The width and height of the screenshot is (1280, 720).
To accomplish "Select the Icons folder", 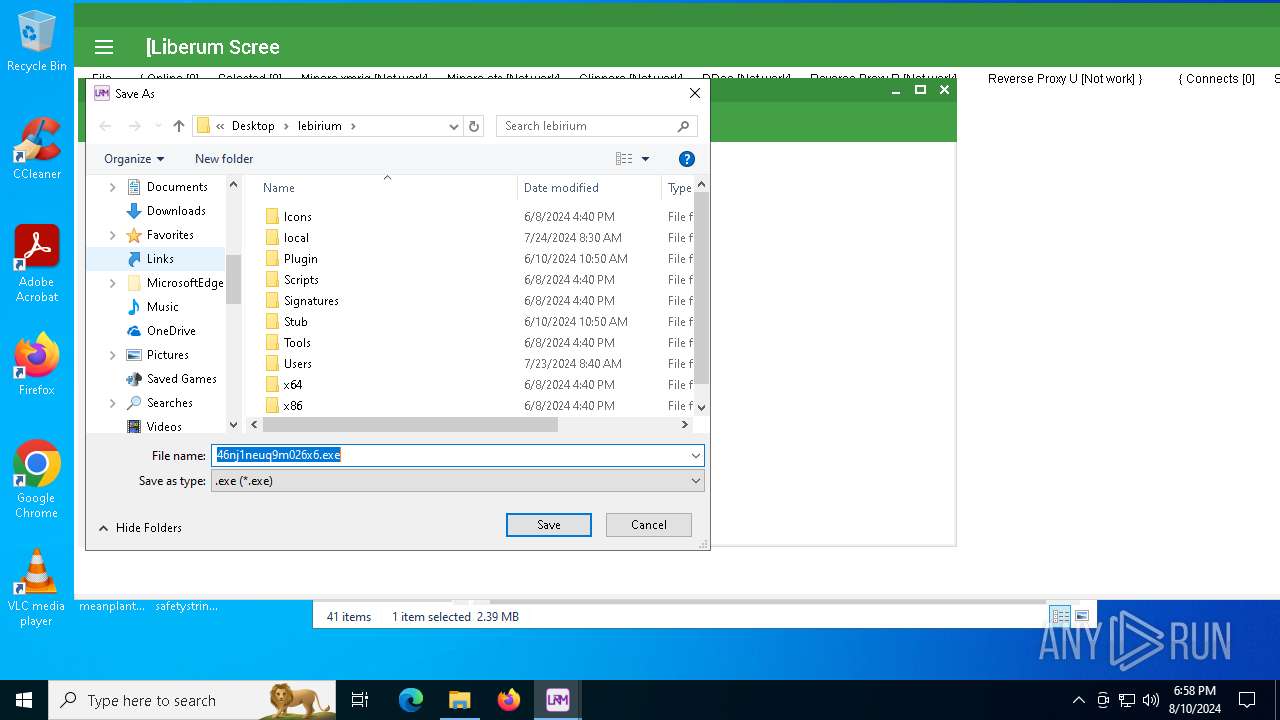I will [x=298, y=217].
